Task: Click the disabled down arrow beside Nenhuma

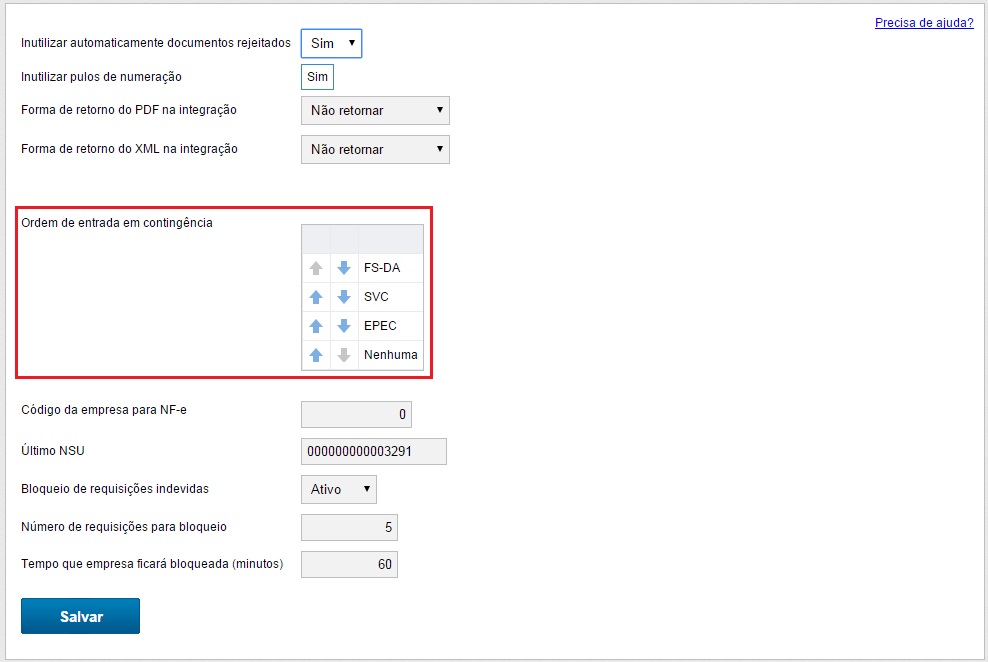Action: (x=344, y=355)
